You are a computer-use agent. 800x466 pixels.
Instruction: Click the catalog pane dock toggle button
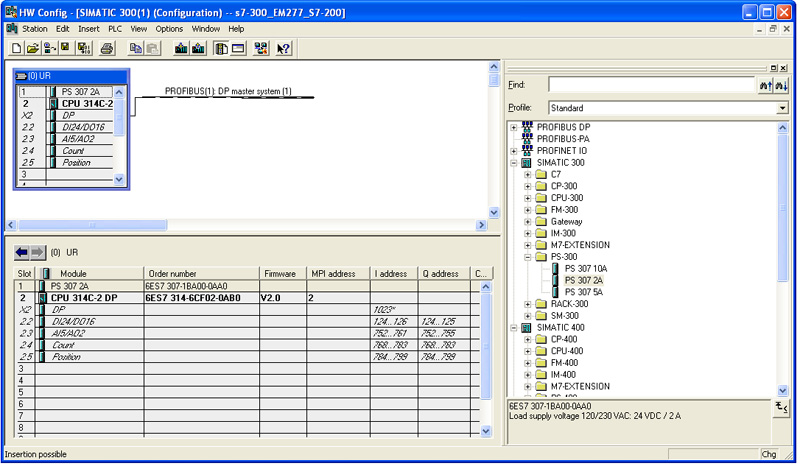click(x=774, y=68)
